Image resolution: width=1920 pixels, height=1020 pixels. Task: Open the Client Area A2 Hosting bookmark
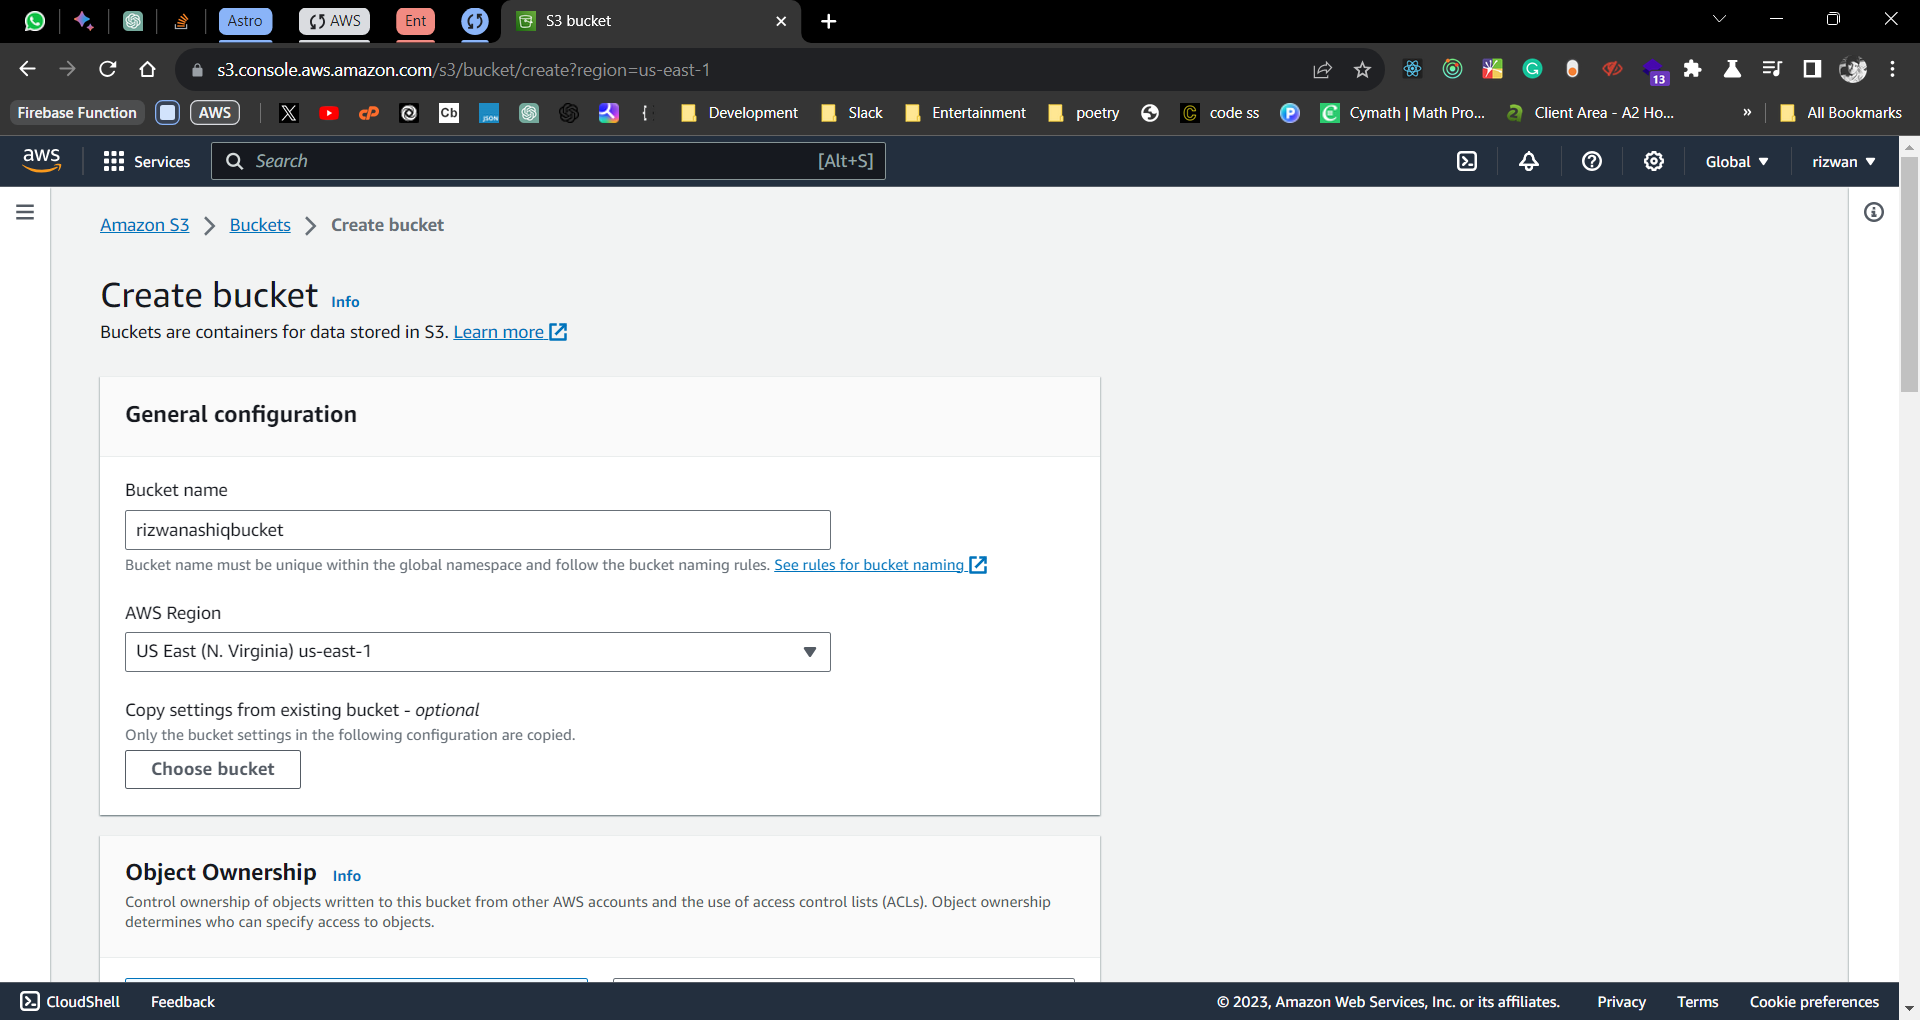click(1590, 113)
